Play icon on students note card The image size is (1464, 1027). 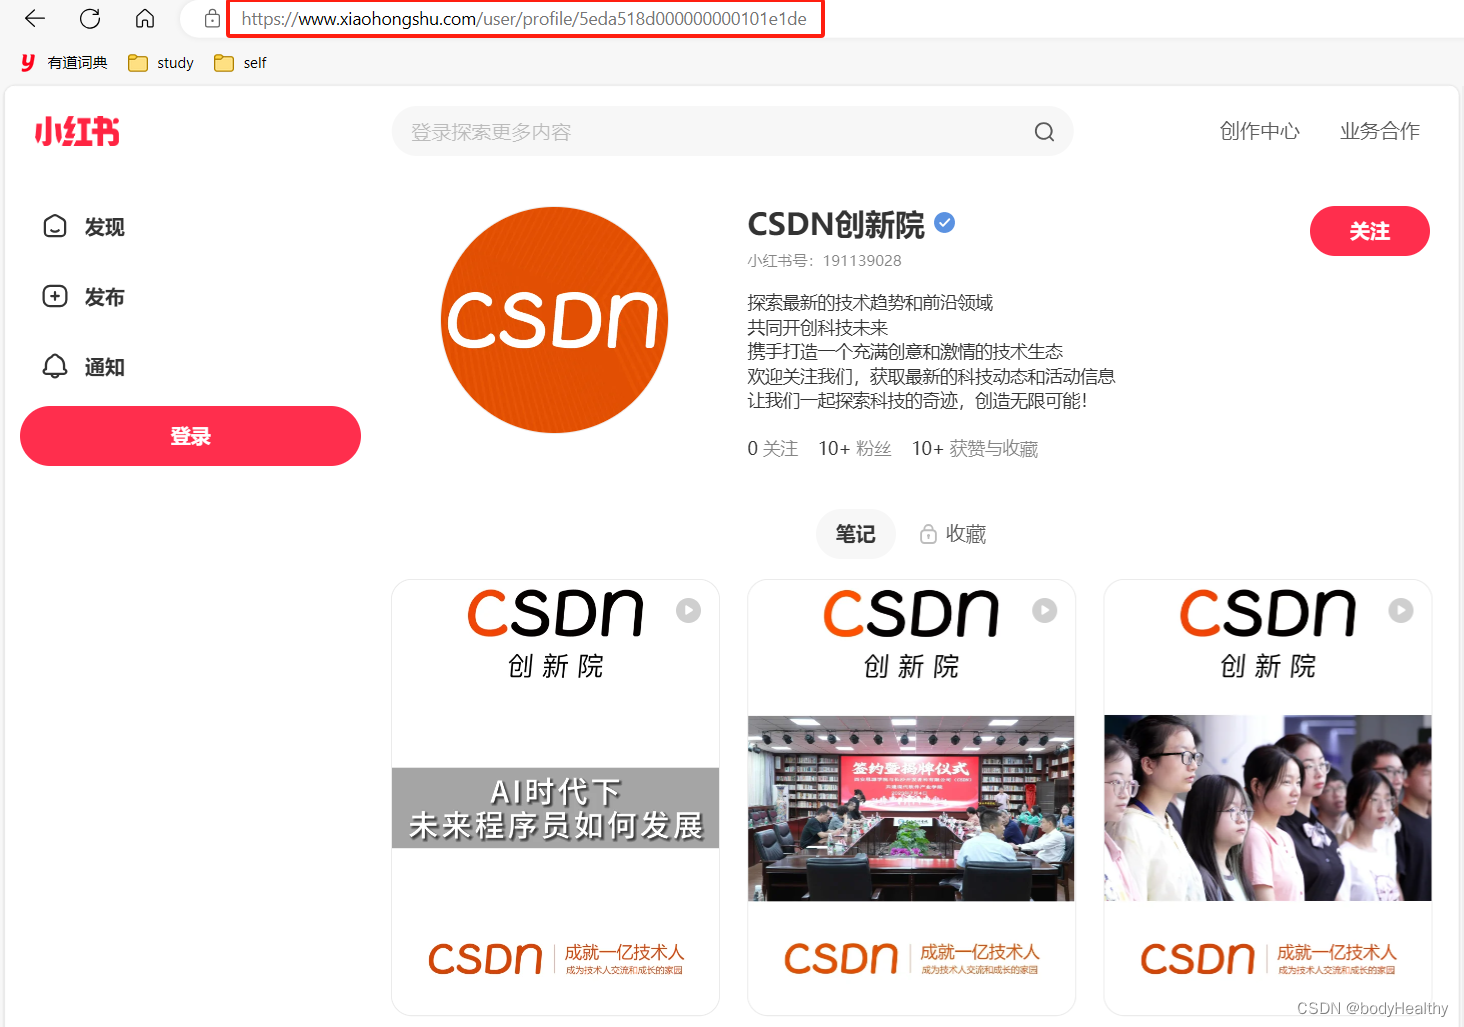(1400, 610)
